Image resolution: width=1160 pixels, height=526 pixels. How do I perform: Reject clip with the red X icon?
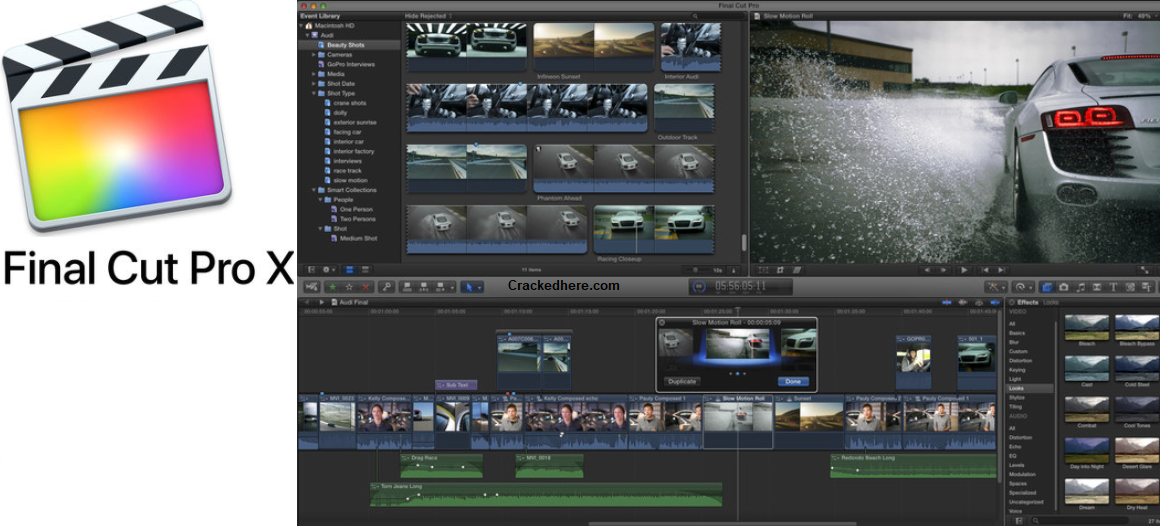365,287
